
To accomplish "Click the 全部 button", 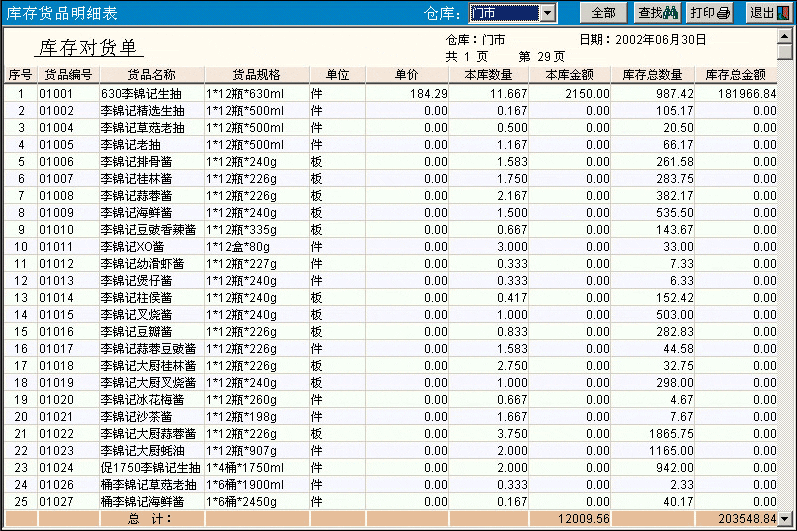I will 604,13.
